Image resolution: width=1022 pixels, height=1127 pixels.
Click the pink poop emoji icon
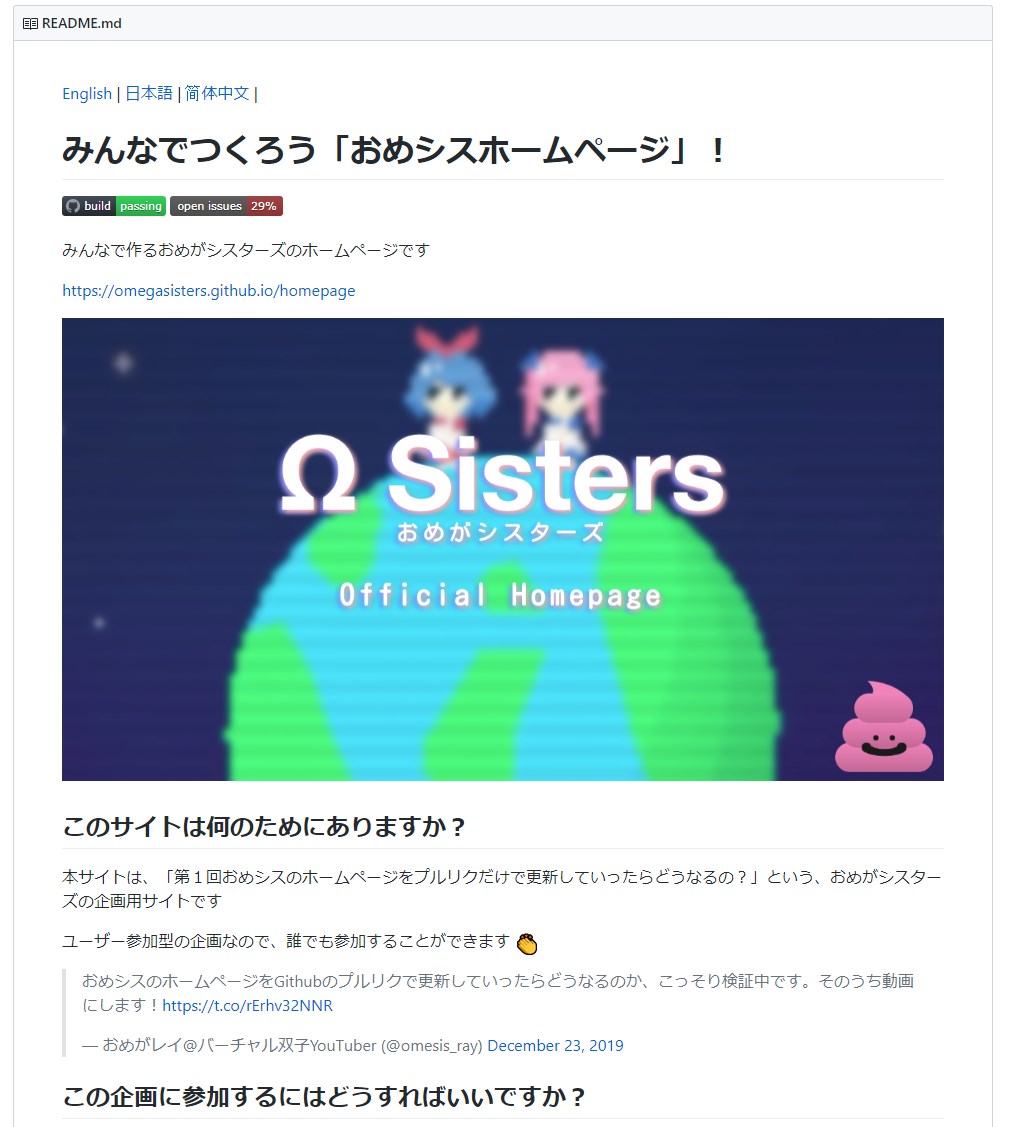point(883,727)
